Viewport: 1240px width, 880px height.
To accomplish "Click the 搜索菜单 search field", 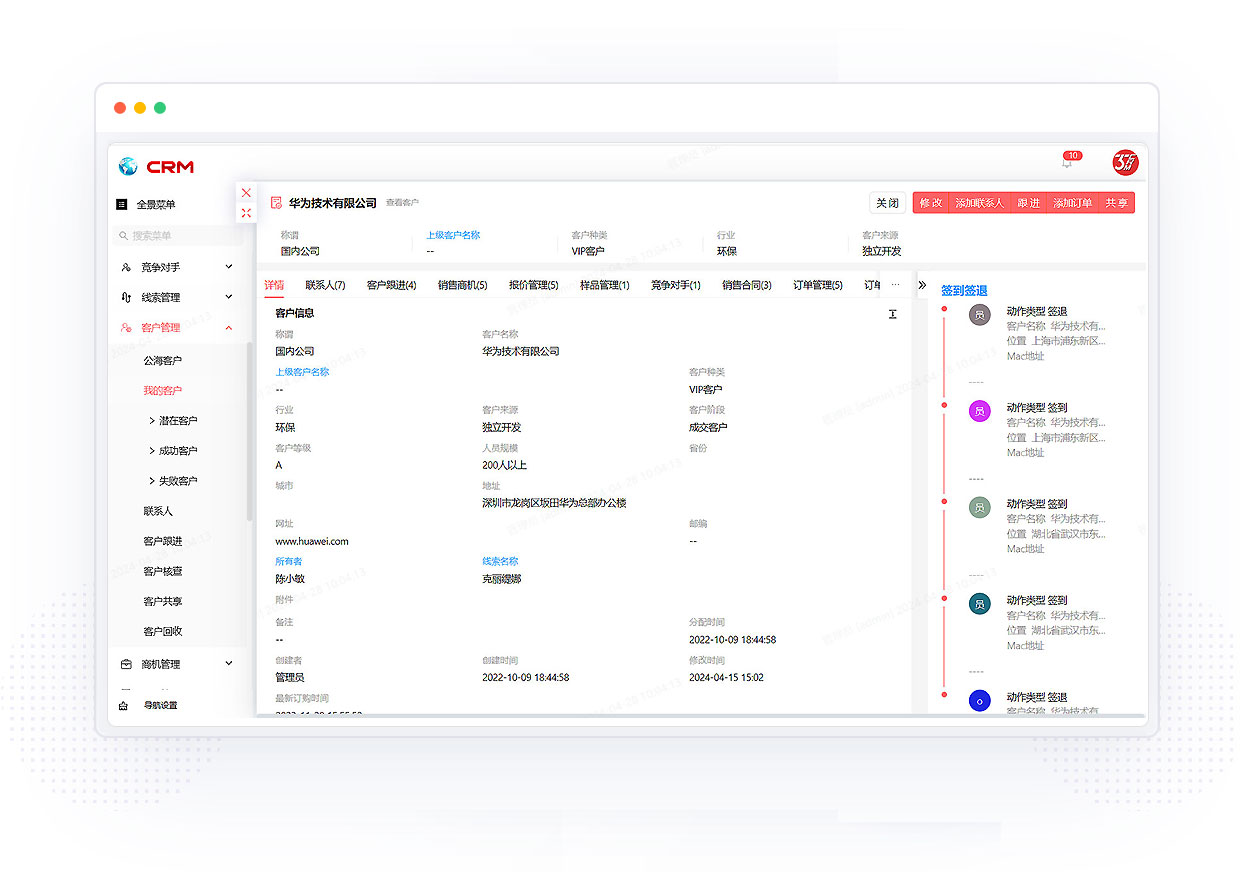I will coord(178,236).
